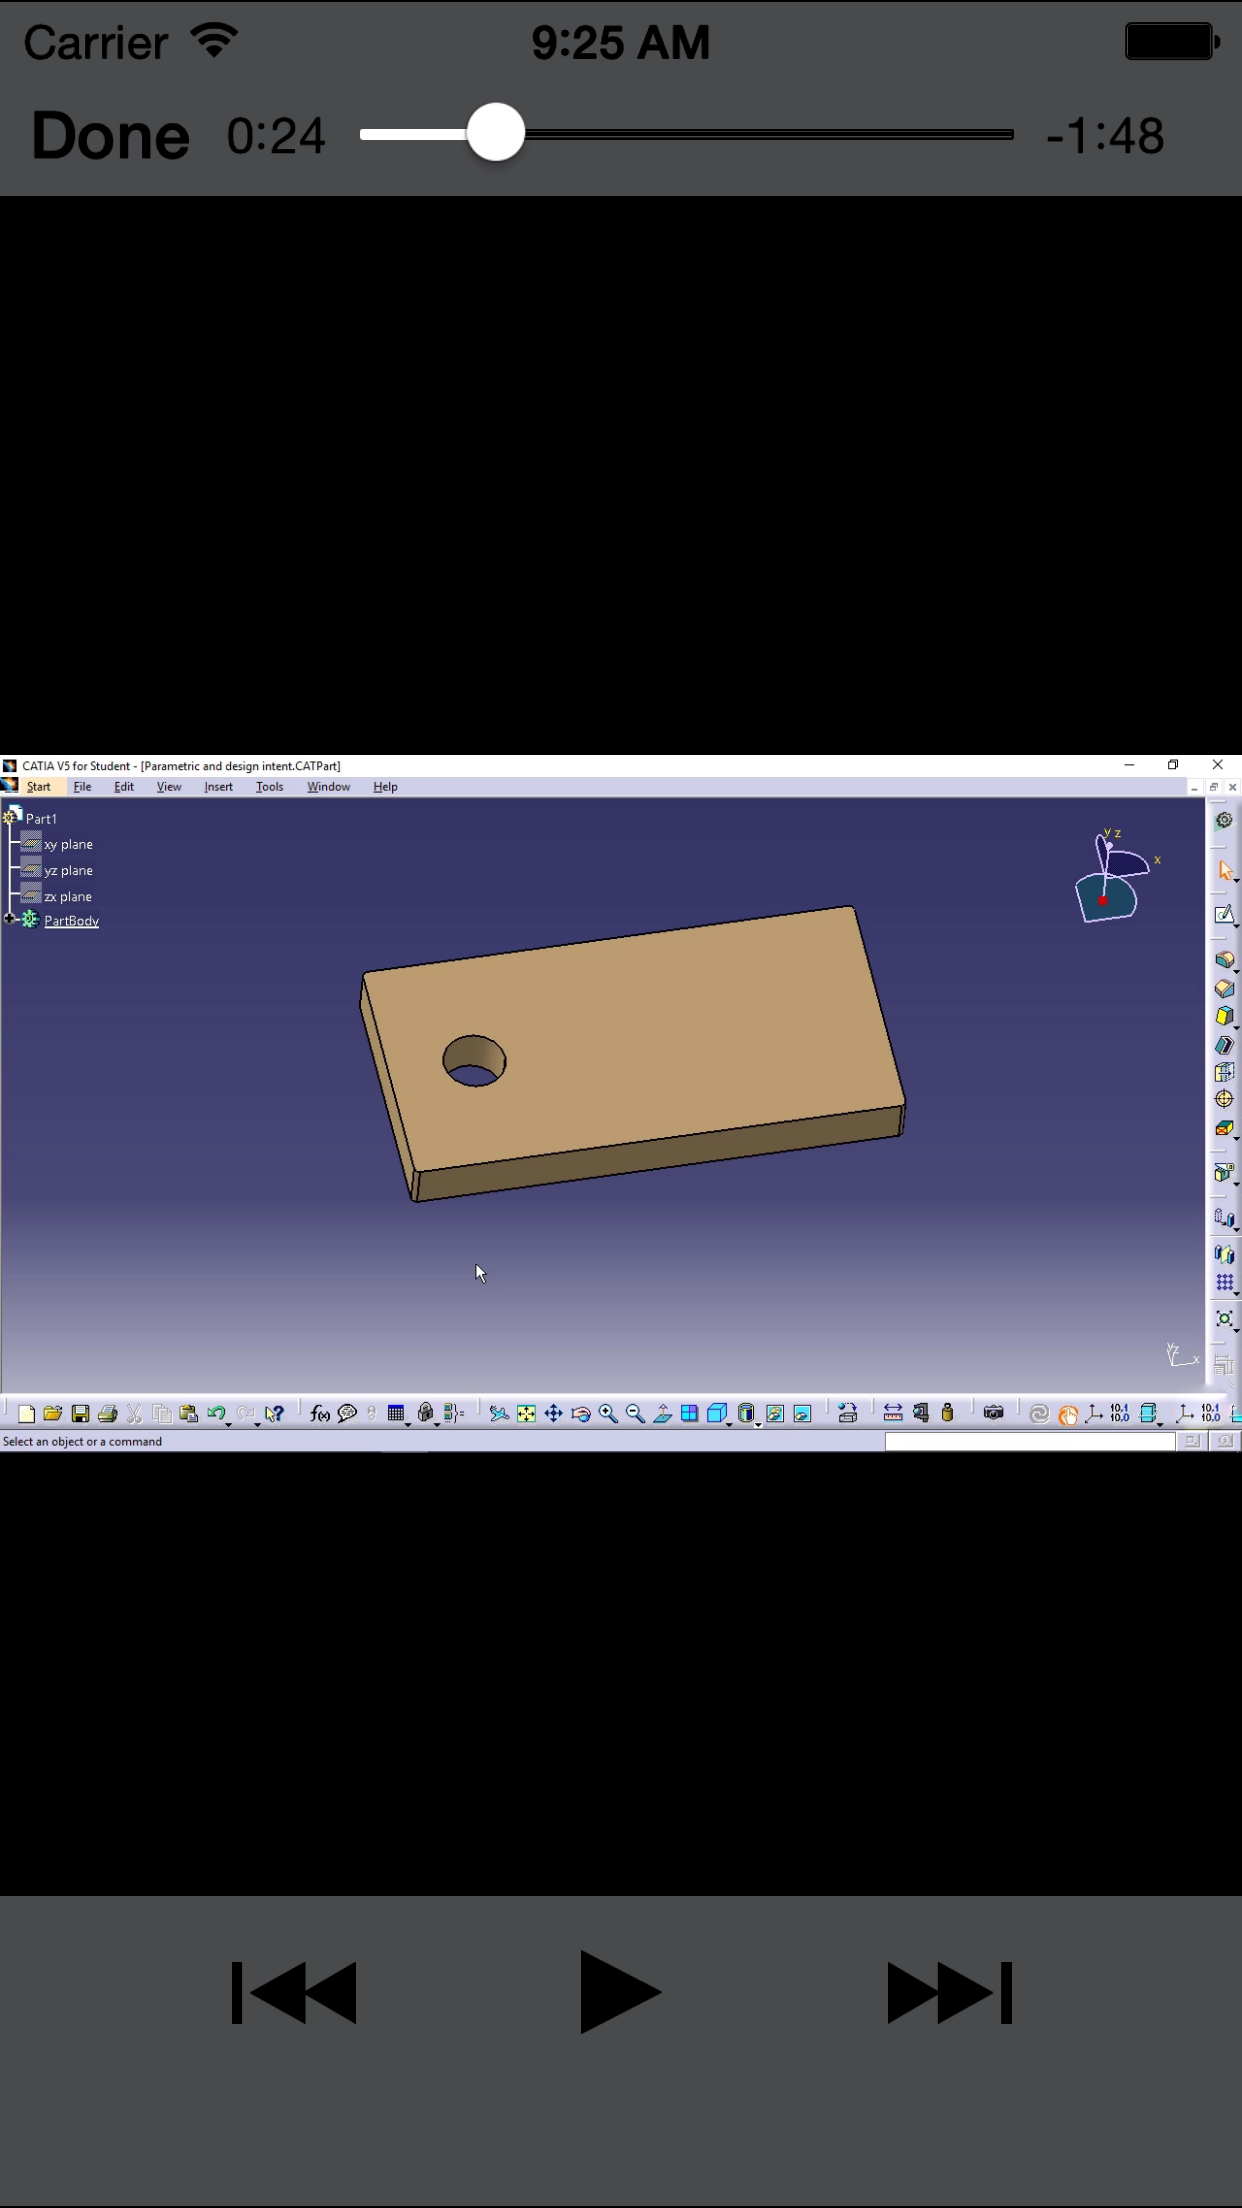Viewport: 1242px width, 2208px height.
Task: Click the Rotate view icon
Action: click(x=581, y=1413)
